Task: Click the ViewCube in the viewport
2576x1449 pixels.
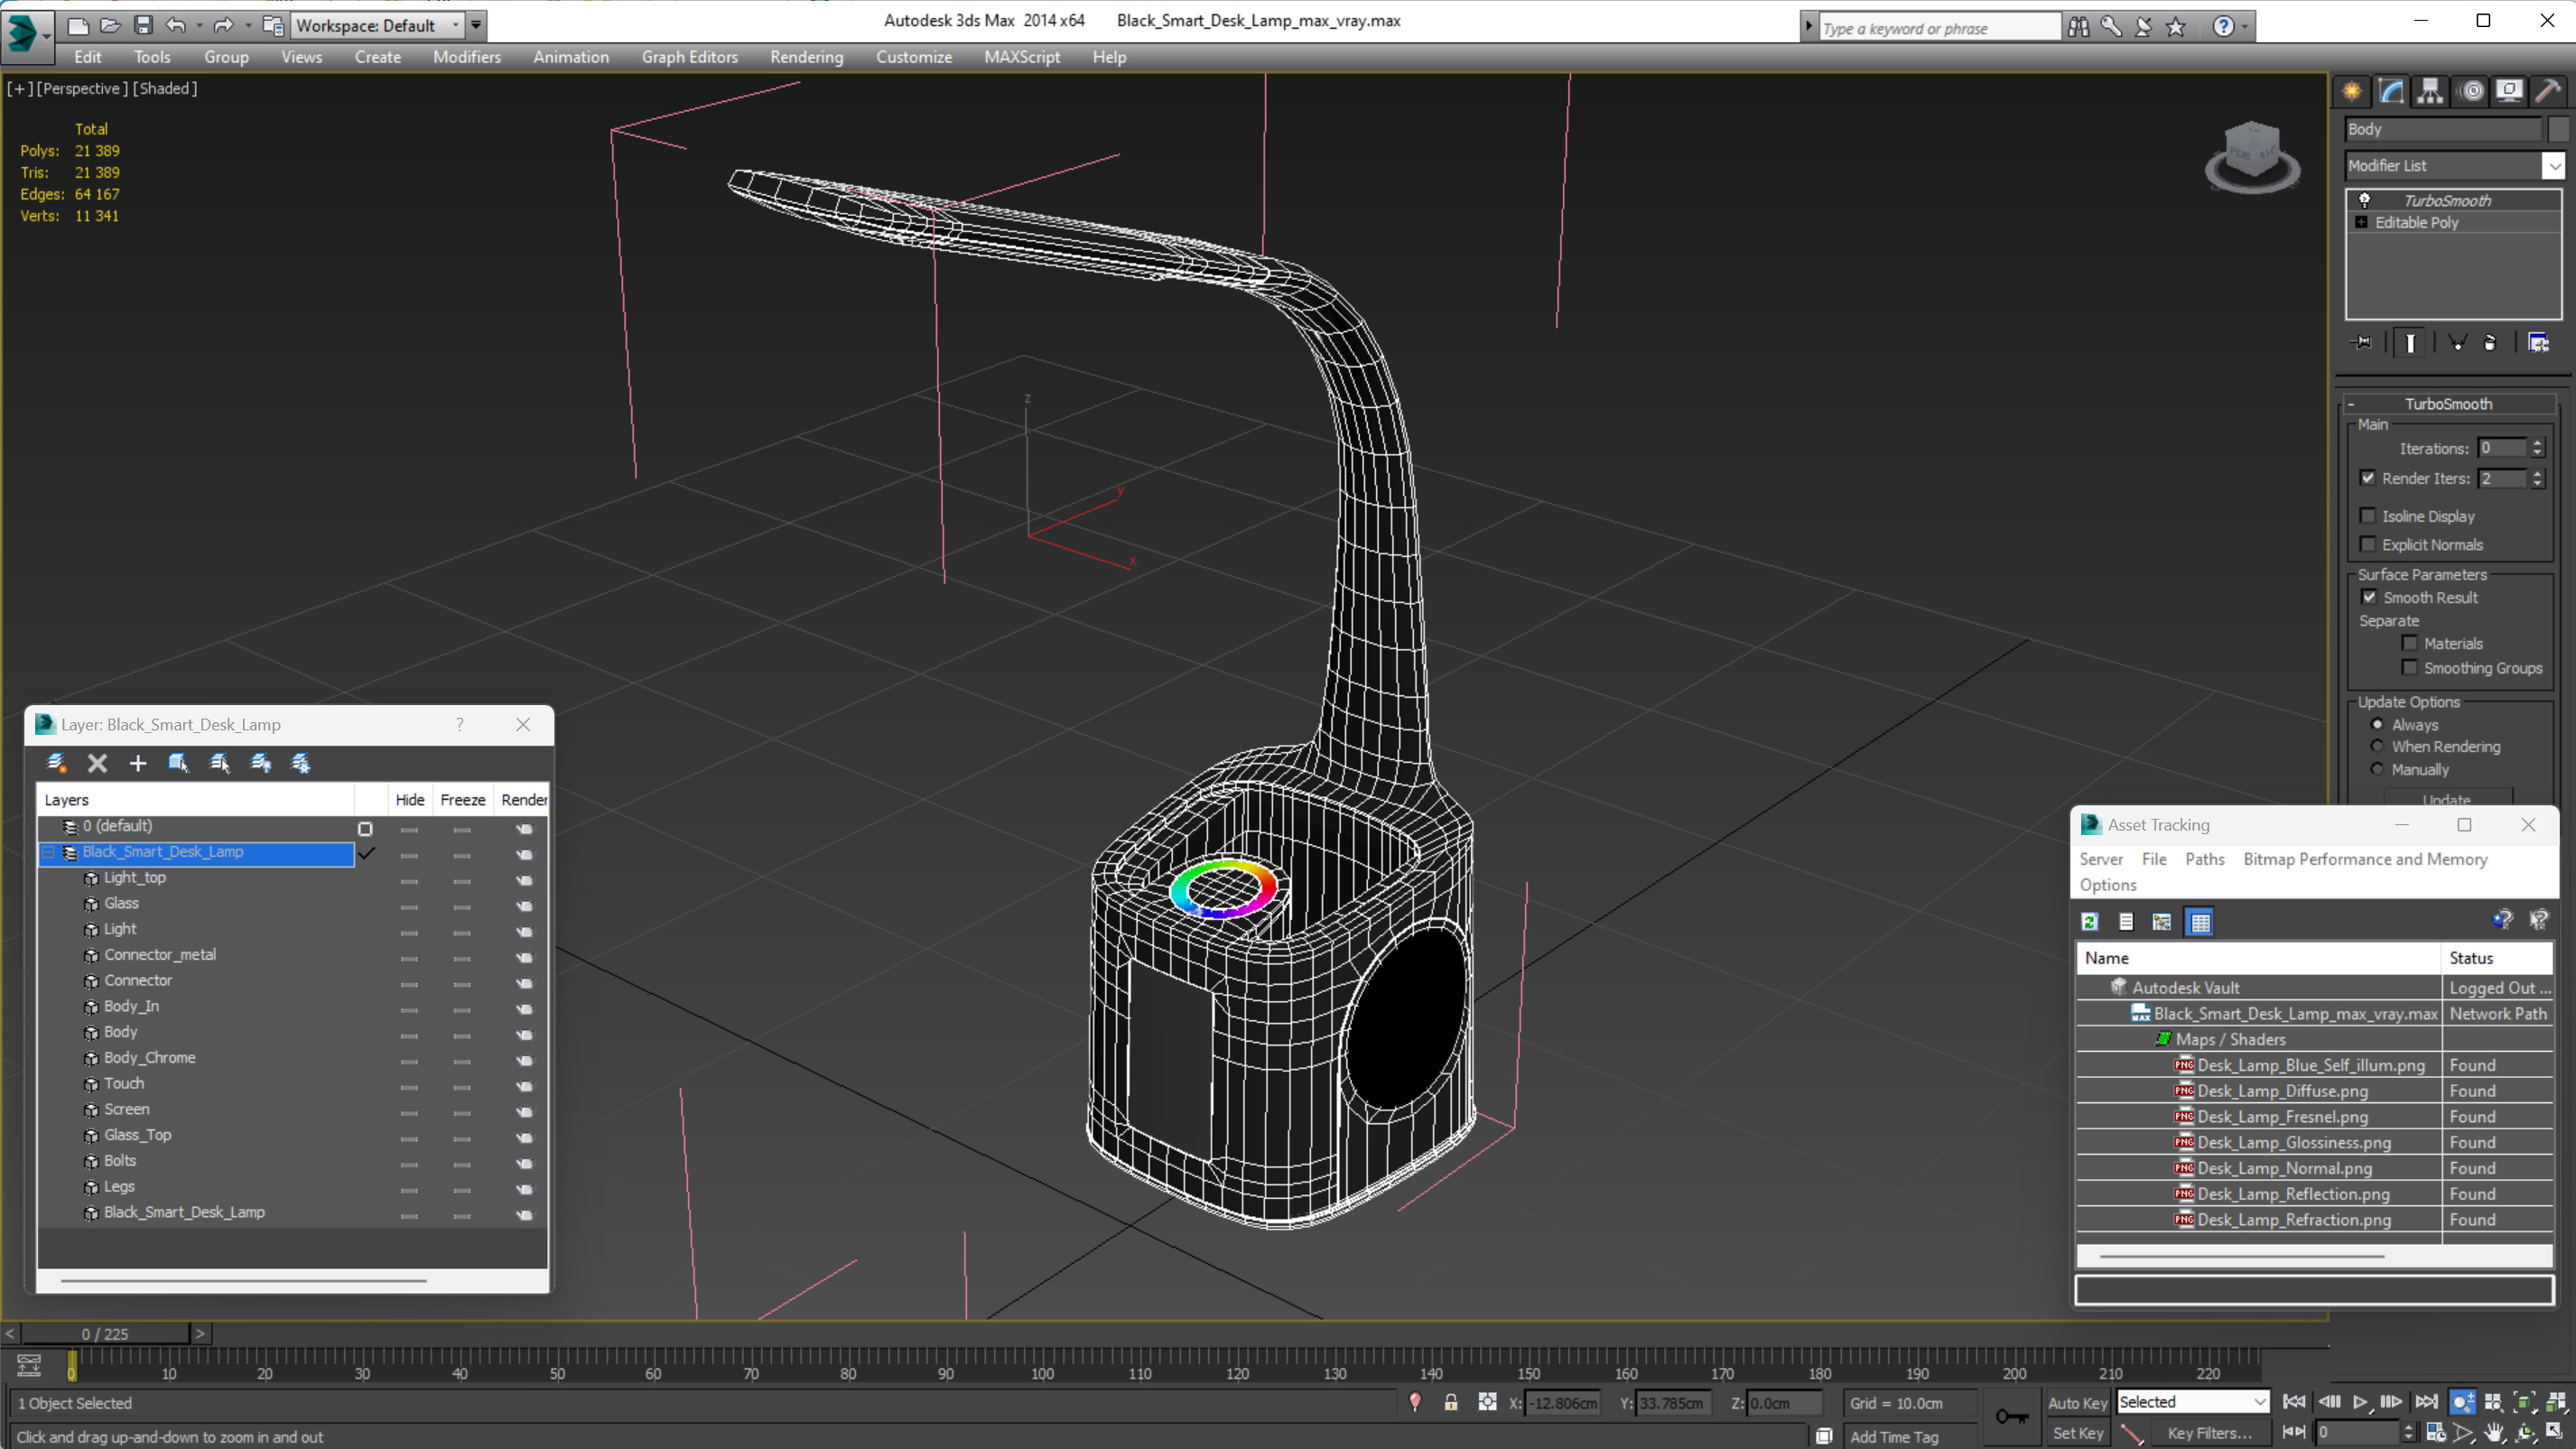Action: click(2252, 157)
